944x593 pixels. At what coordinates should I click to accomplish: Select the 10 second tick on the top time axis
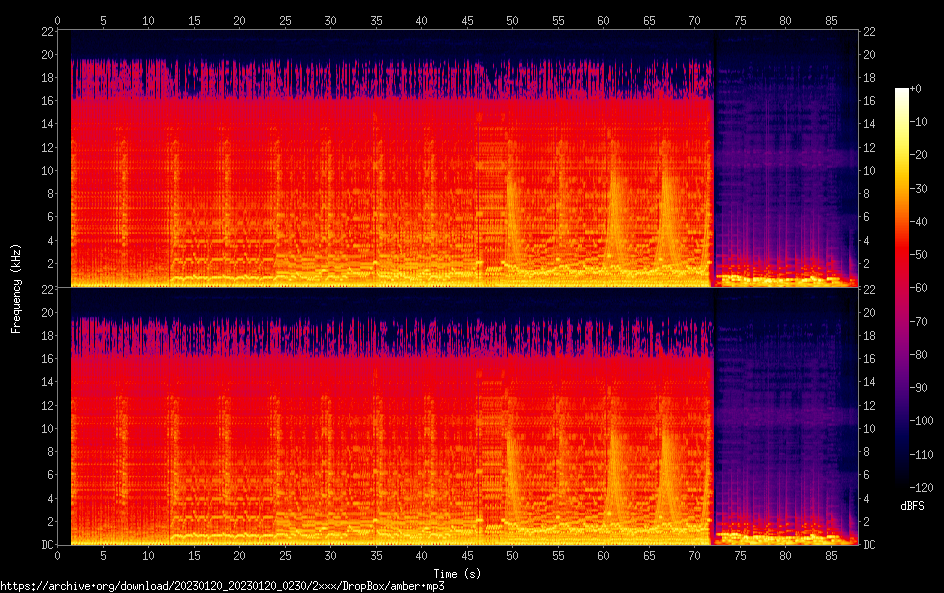pos(149,20)
